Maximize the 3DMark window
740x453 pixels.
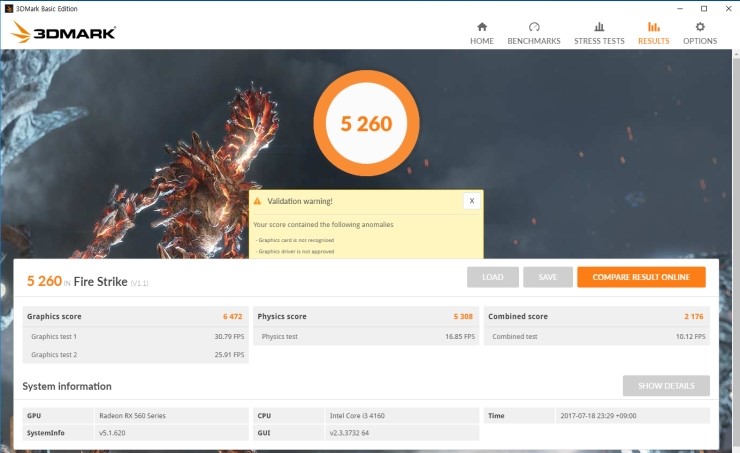point(704,8)
